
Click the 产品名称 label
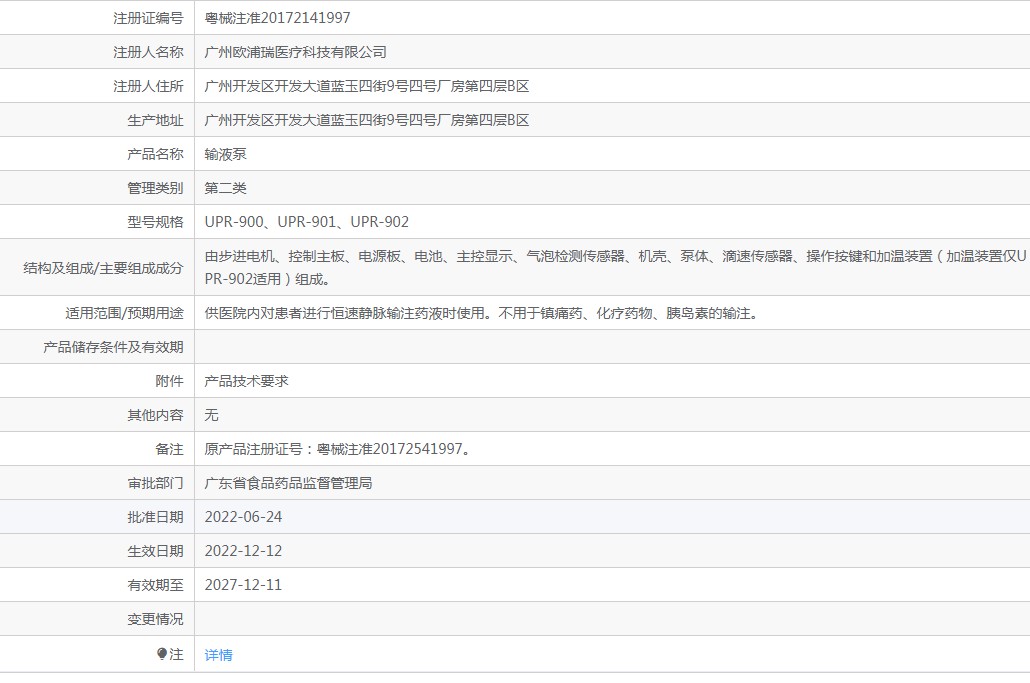pyautogui.click(x=155, y=154)
